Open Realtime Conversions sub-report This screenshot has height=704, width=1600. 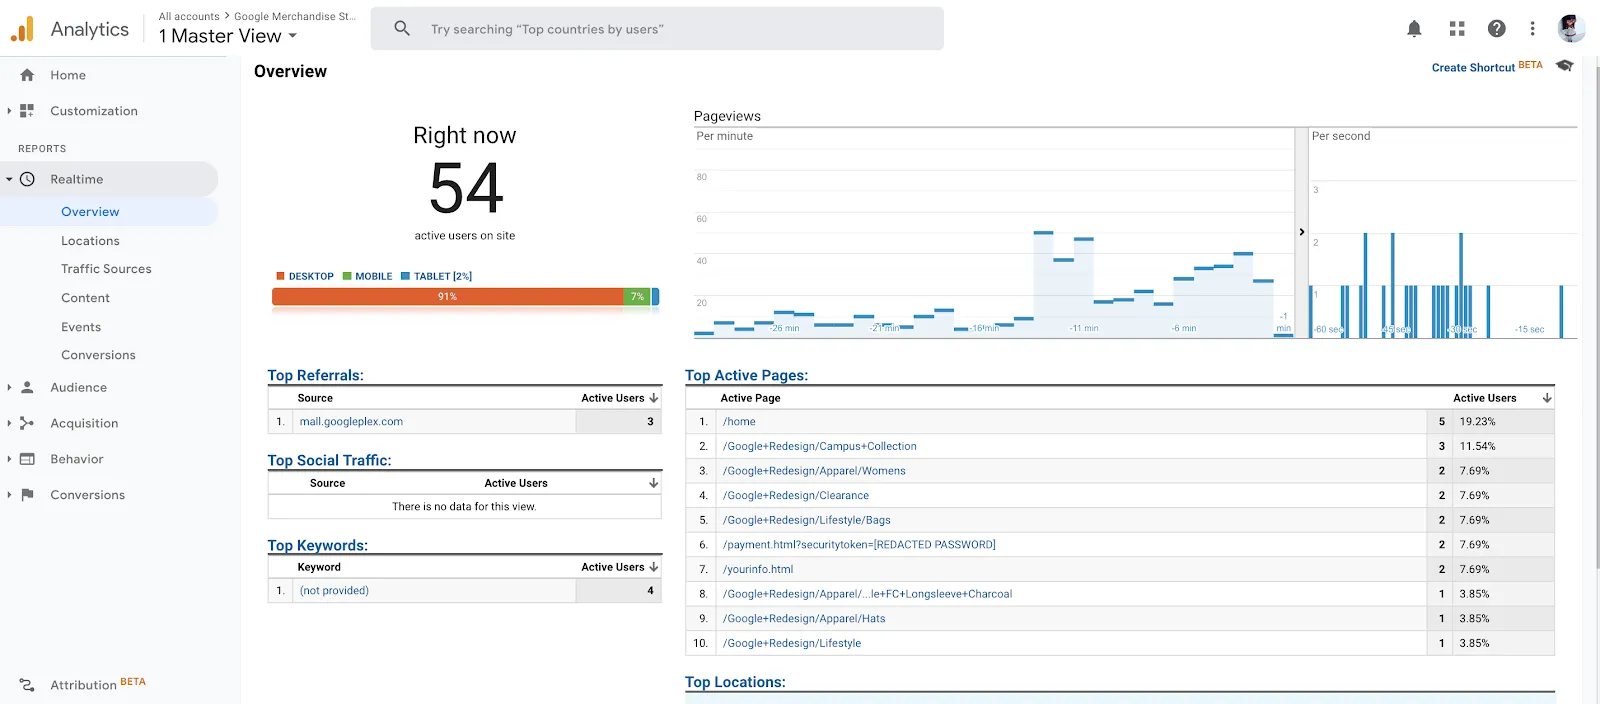click(x=98, y=355)
